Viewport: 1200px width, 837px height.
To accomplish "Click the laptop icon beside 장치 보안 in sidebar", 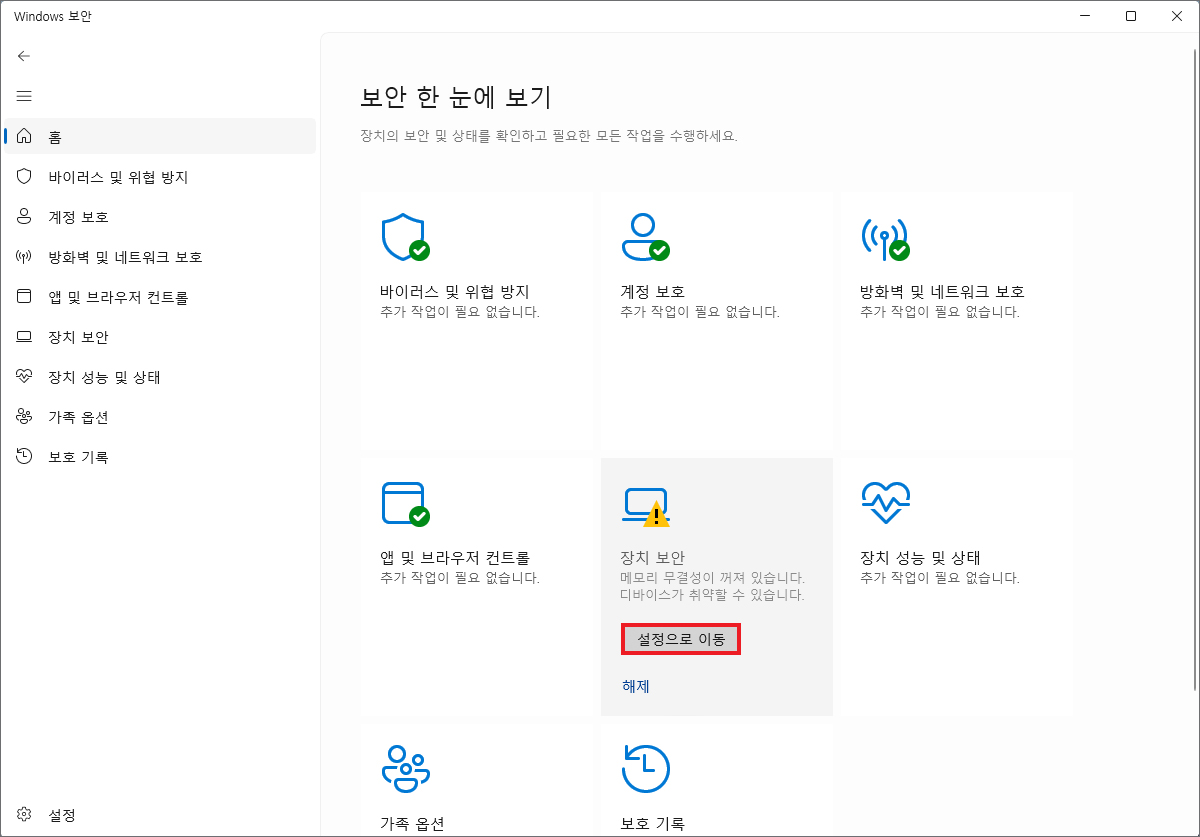I will pyautogui.click(x=25, y=337).
